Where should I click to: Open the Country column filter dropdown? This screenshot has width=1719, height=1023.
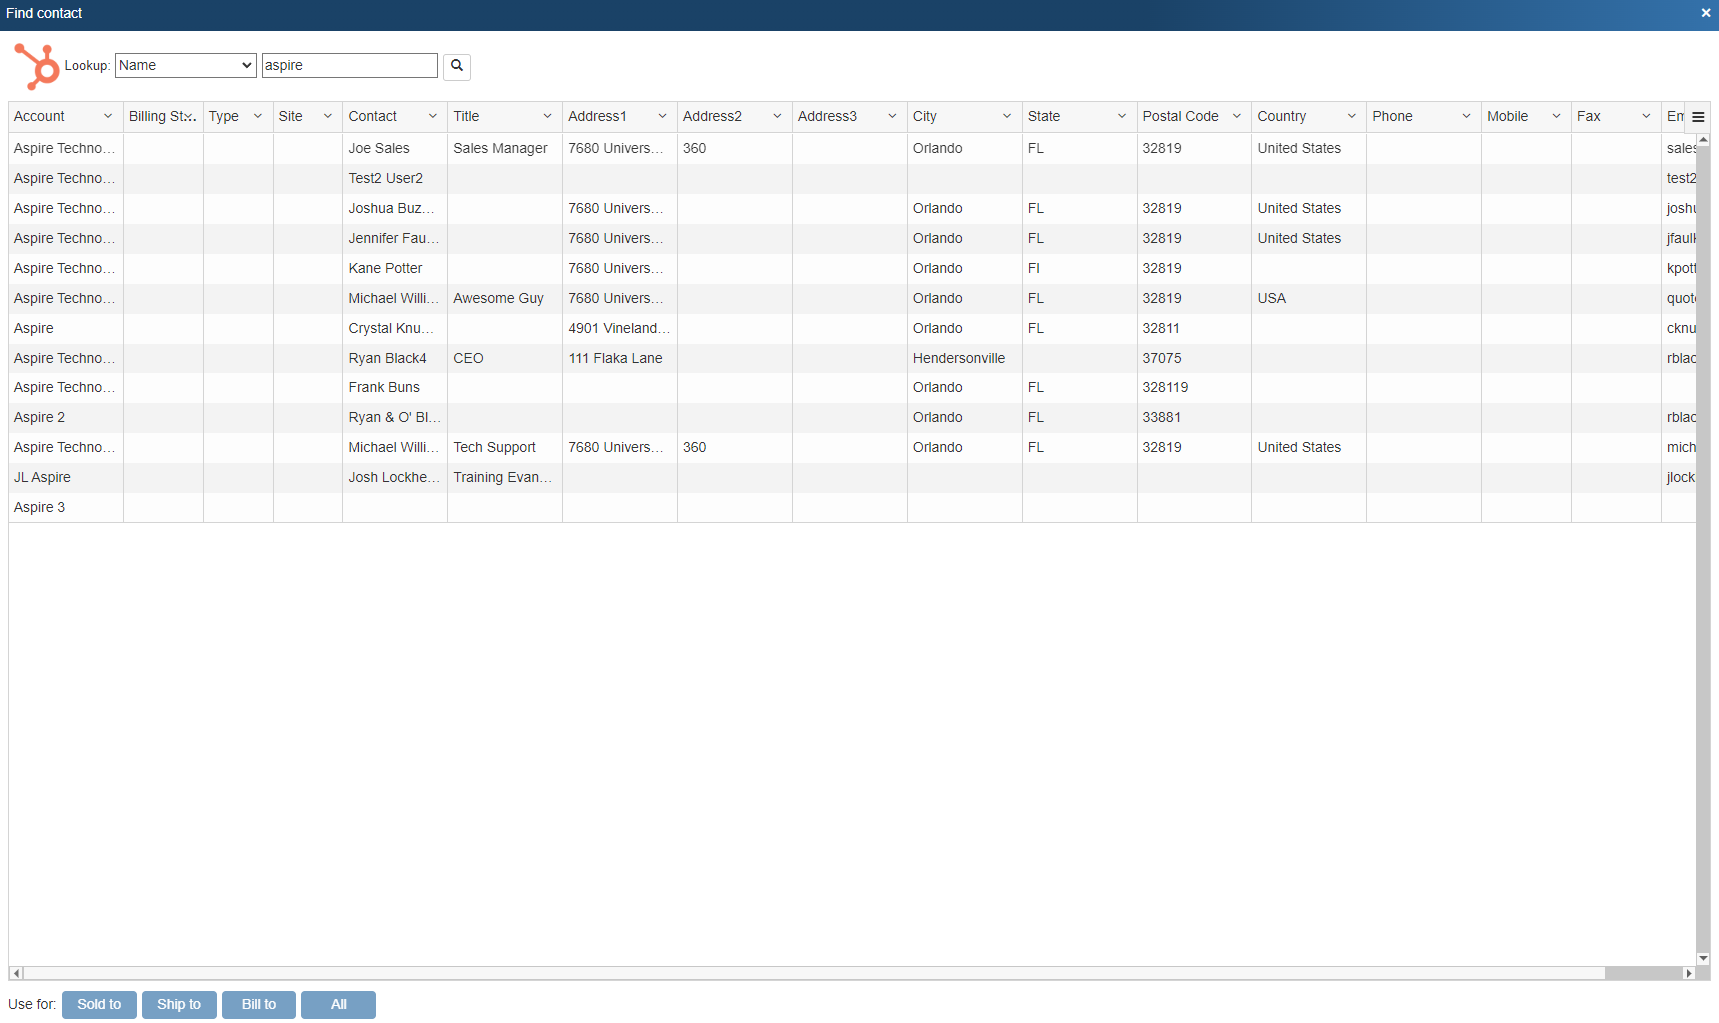[x=1351, y=116]
